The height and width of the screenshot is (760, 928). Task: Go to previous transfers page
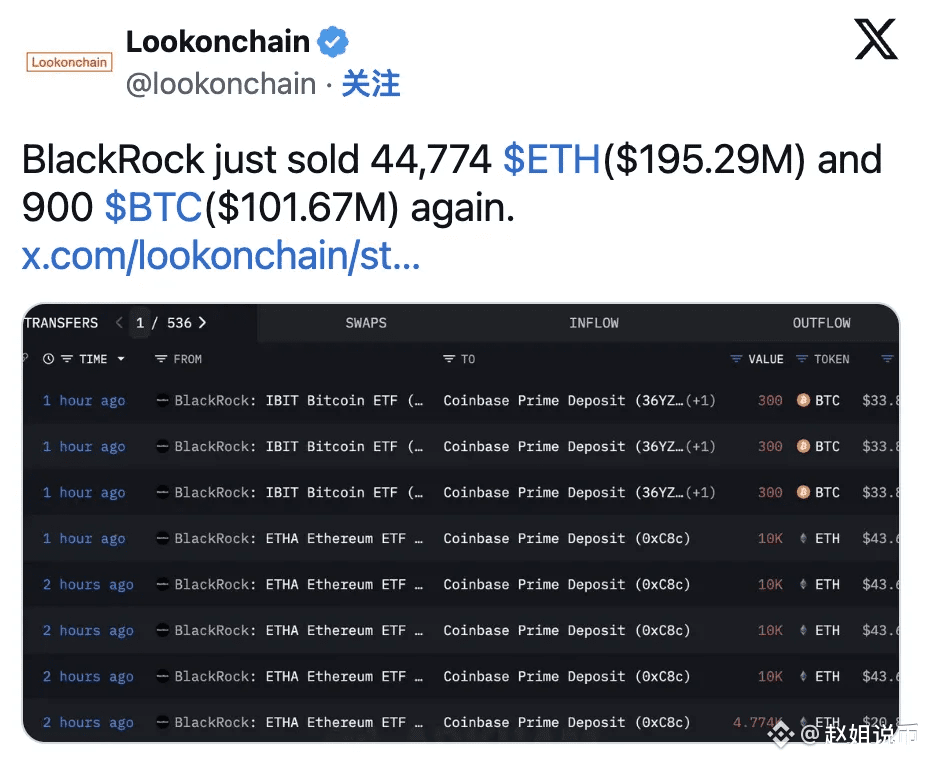tap(119, 323)
